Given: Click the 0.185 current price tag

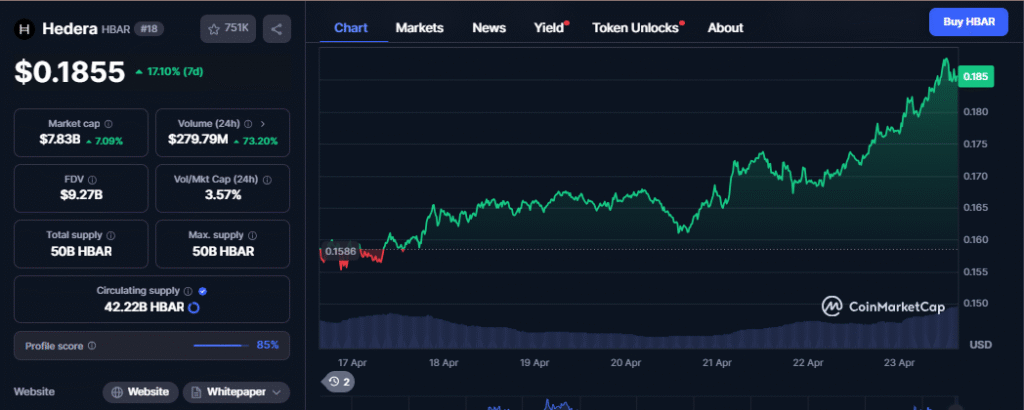Looking at the screenshot, I should [x=976, y=76].
